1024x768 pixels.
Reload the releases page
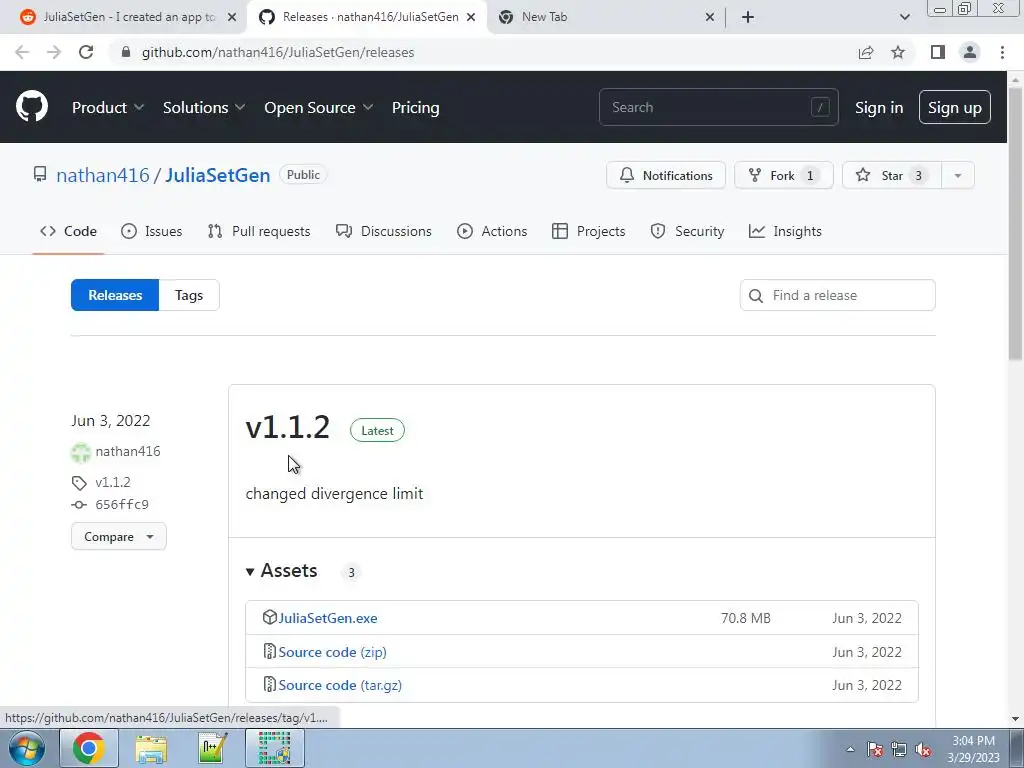86,52
